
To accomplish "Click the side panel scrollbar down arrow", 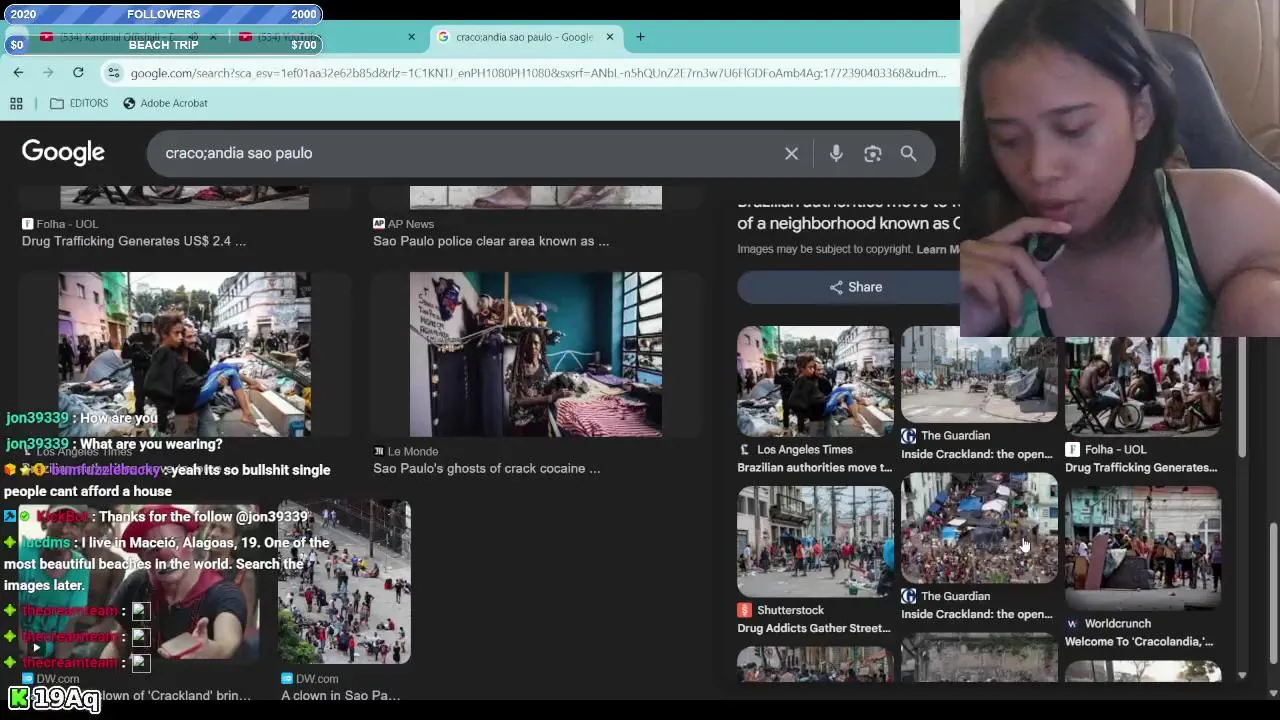I will (x=1242, y=675).
